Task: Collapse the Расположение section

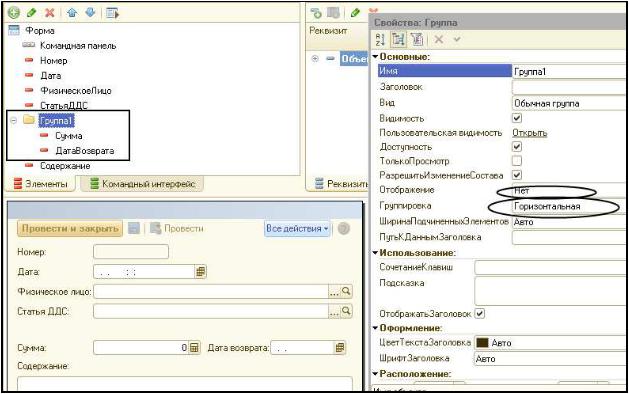Action: point(375,374)
